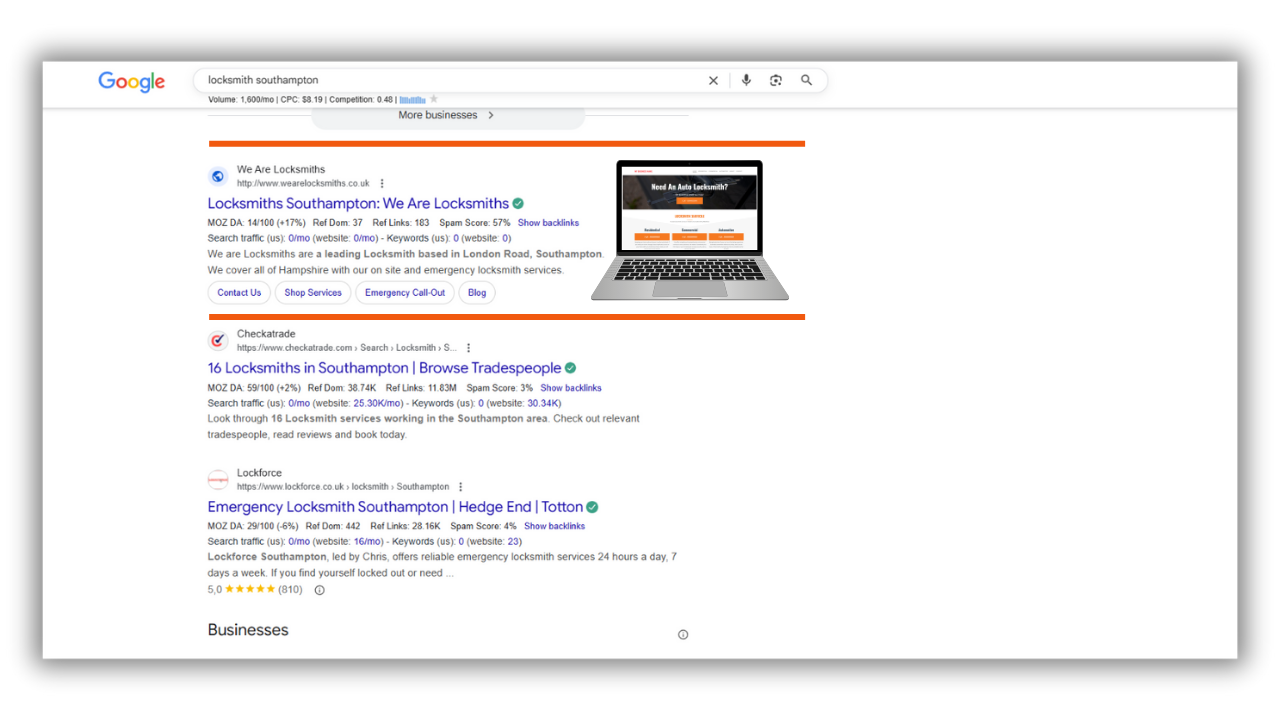This screenshot has height=720, width=1280.
Task: Expand More businesses button
Action: point(448,116)
